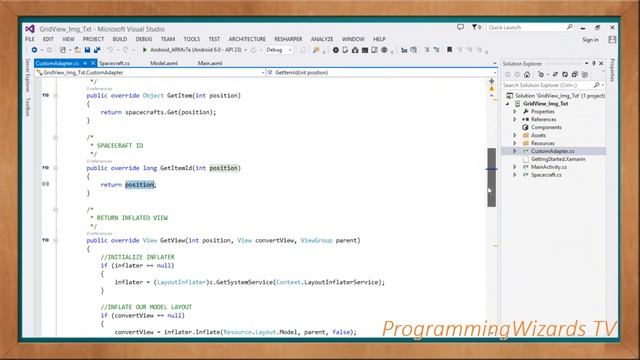Collapse the SPACECRAFT ID comment outline toggle
The width and height of the screenshot is (640, 360).
pos(56,138)
